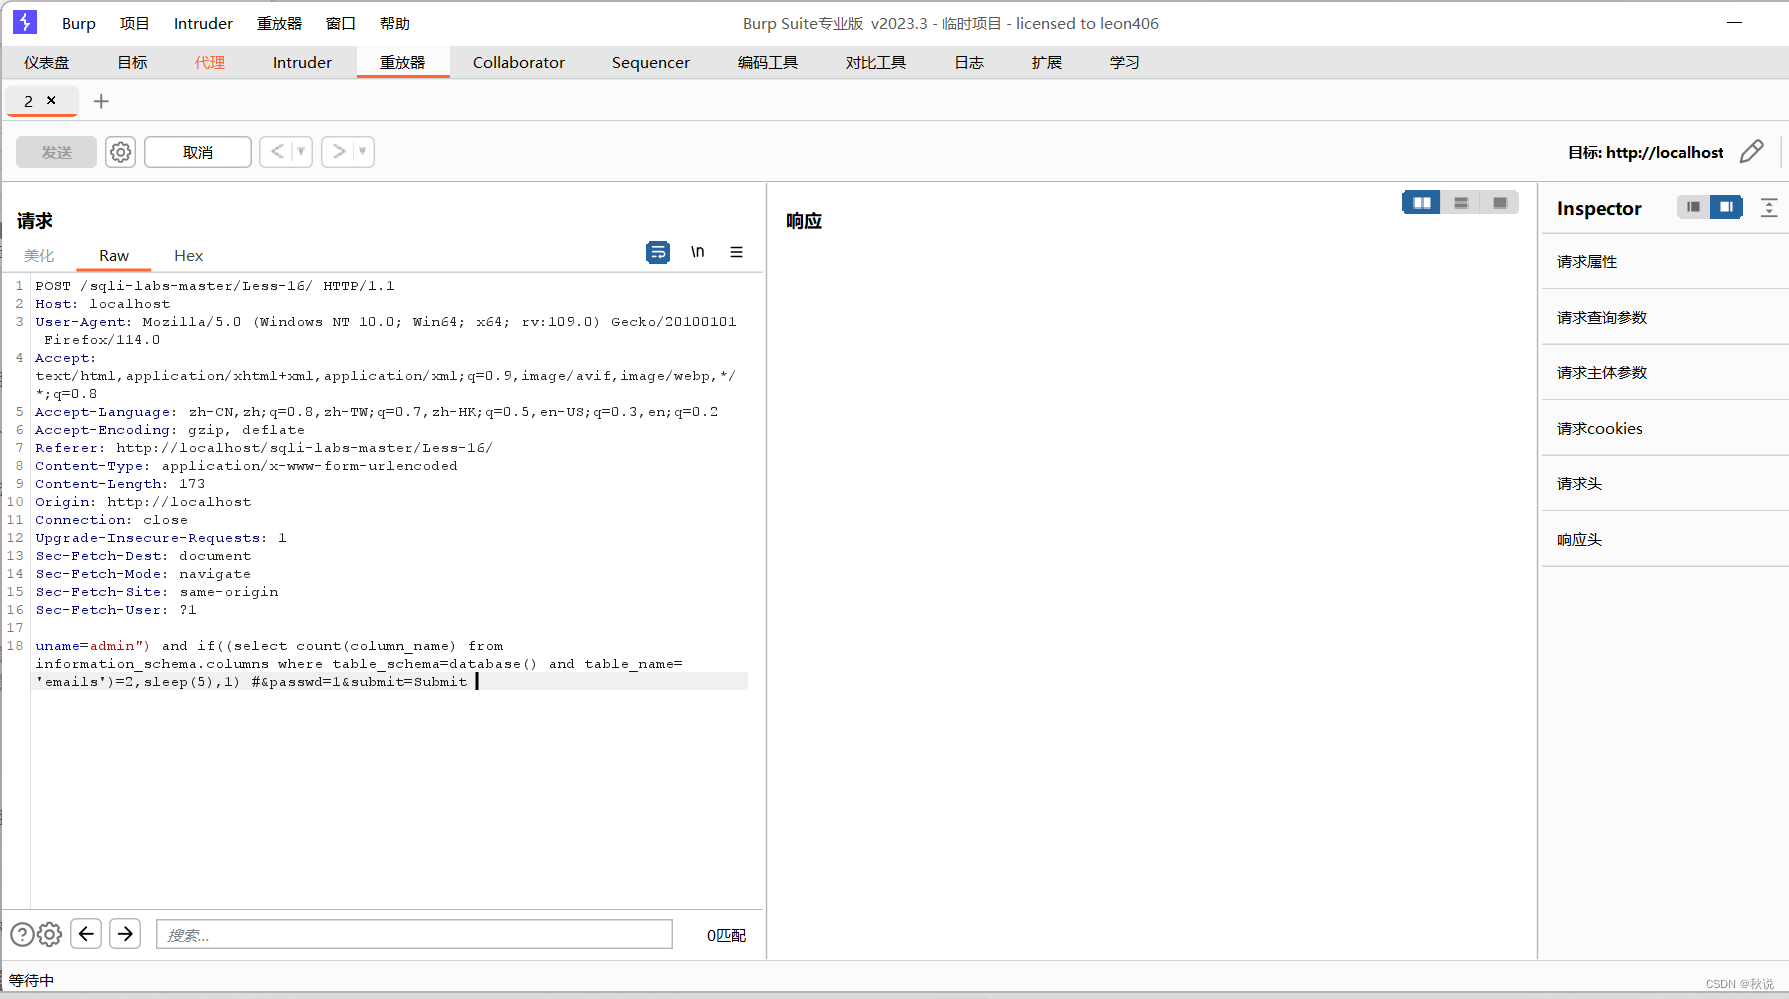Edit target with the pencil icon
Viewport: 1789px width, 999px height.
1751,152
